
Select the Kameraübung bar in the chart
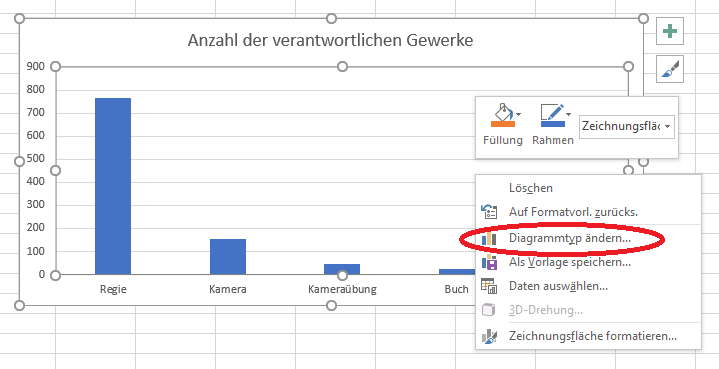coord(342,269)
